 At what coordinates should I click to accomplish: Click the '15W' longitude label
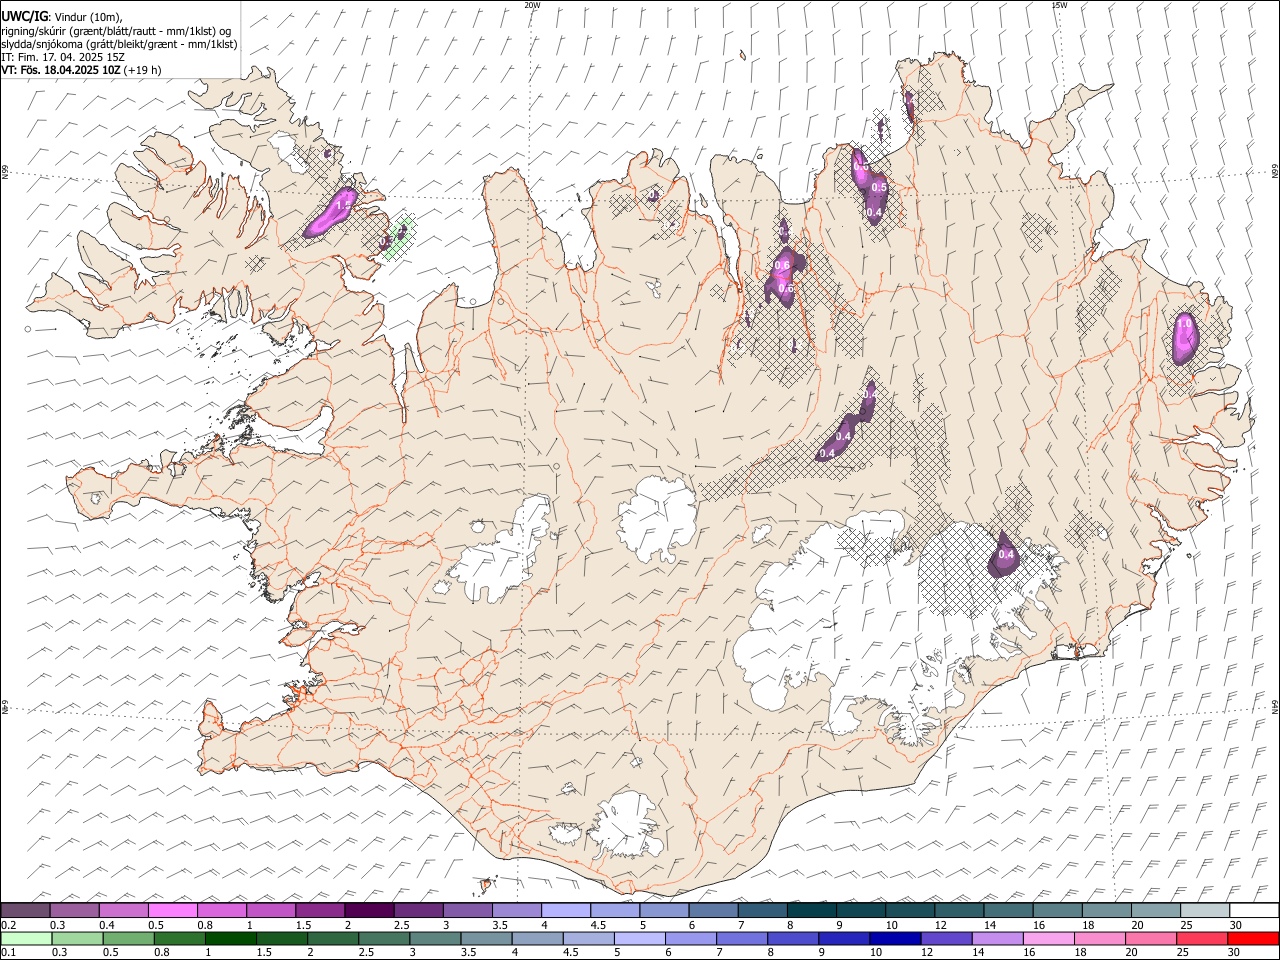1059,5
